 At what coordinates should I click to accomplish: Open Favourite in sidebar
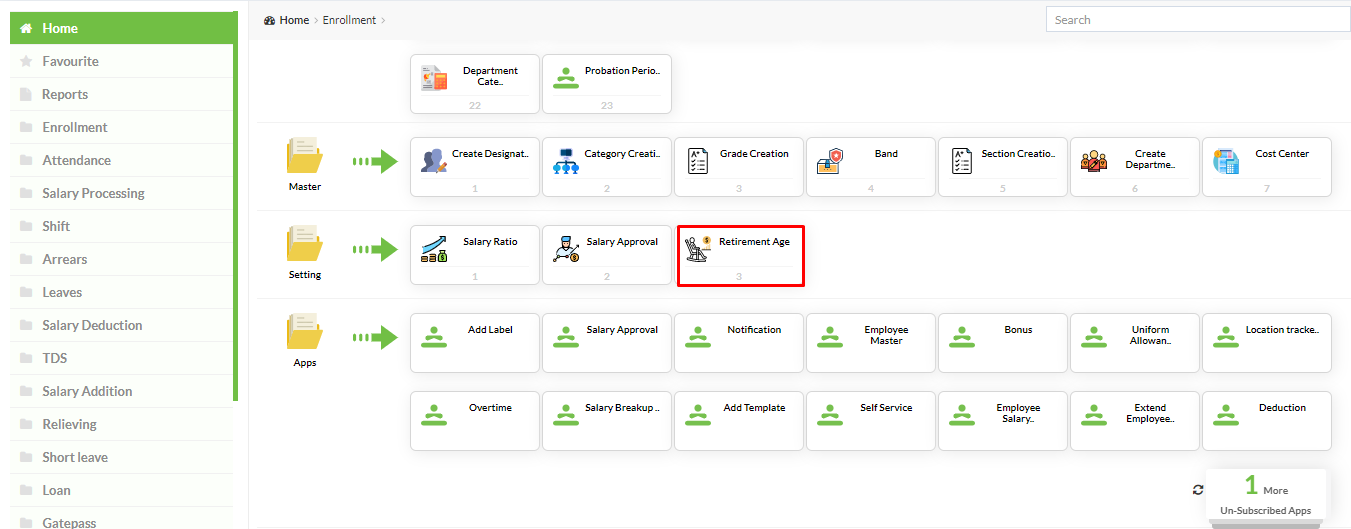pos(122,61)
